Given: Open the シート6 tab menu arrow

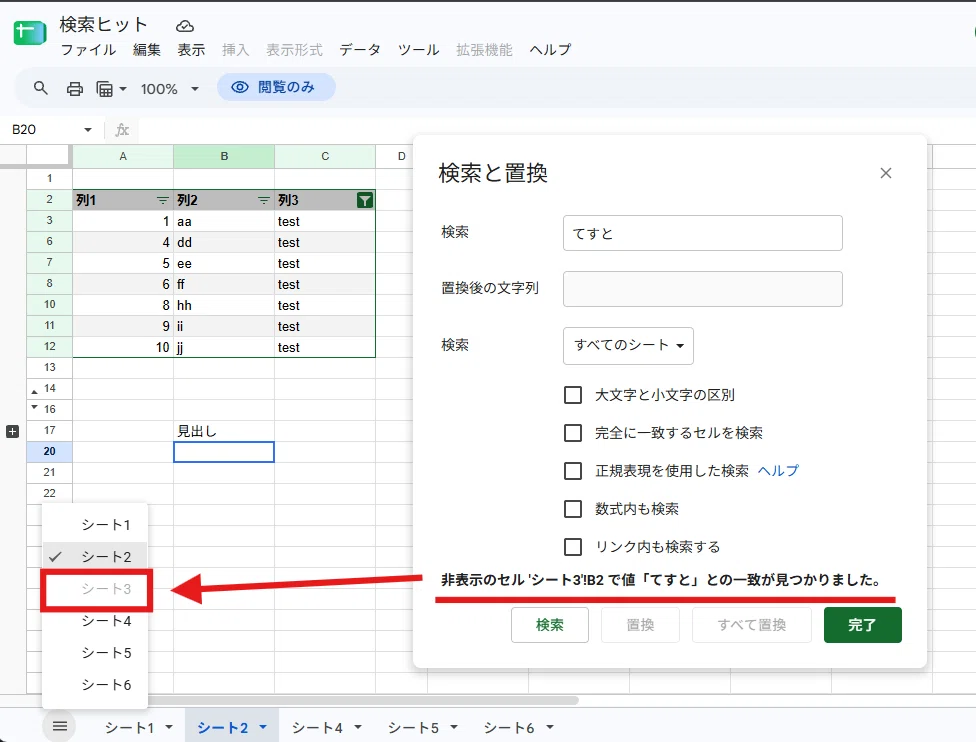Looking at the screenshot, I should (x=550, y=727).
